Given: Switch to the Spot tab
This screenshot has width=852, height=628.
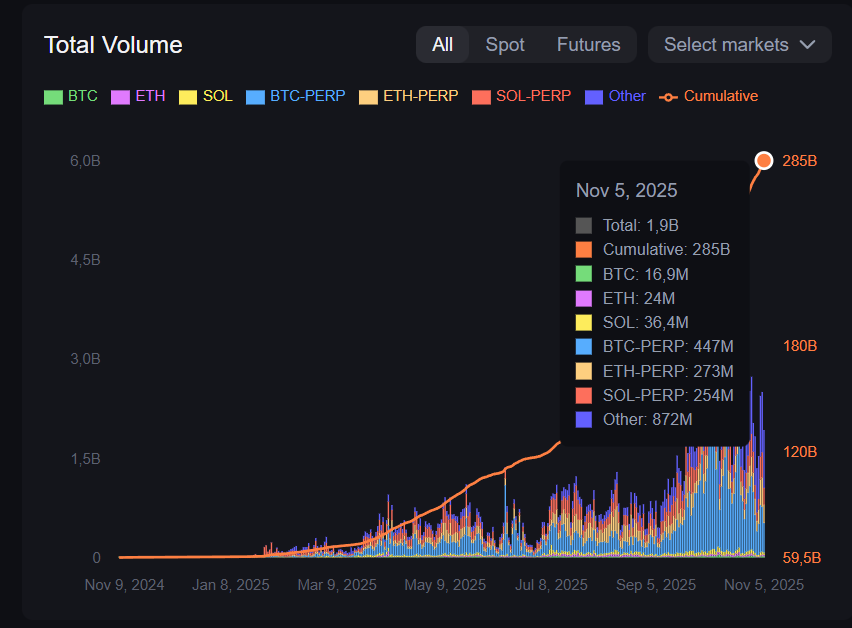Looking at the screenshot, I should click(505, 44).
